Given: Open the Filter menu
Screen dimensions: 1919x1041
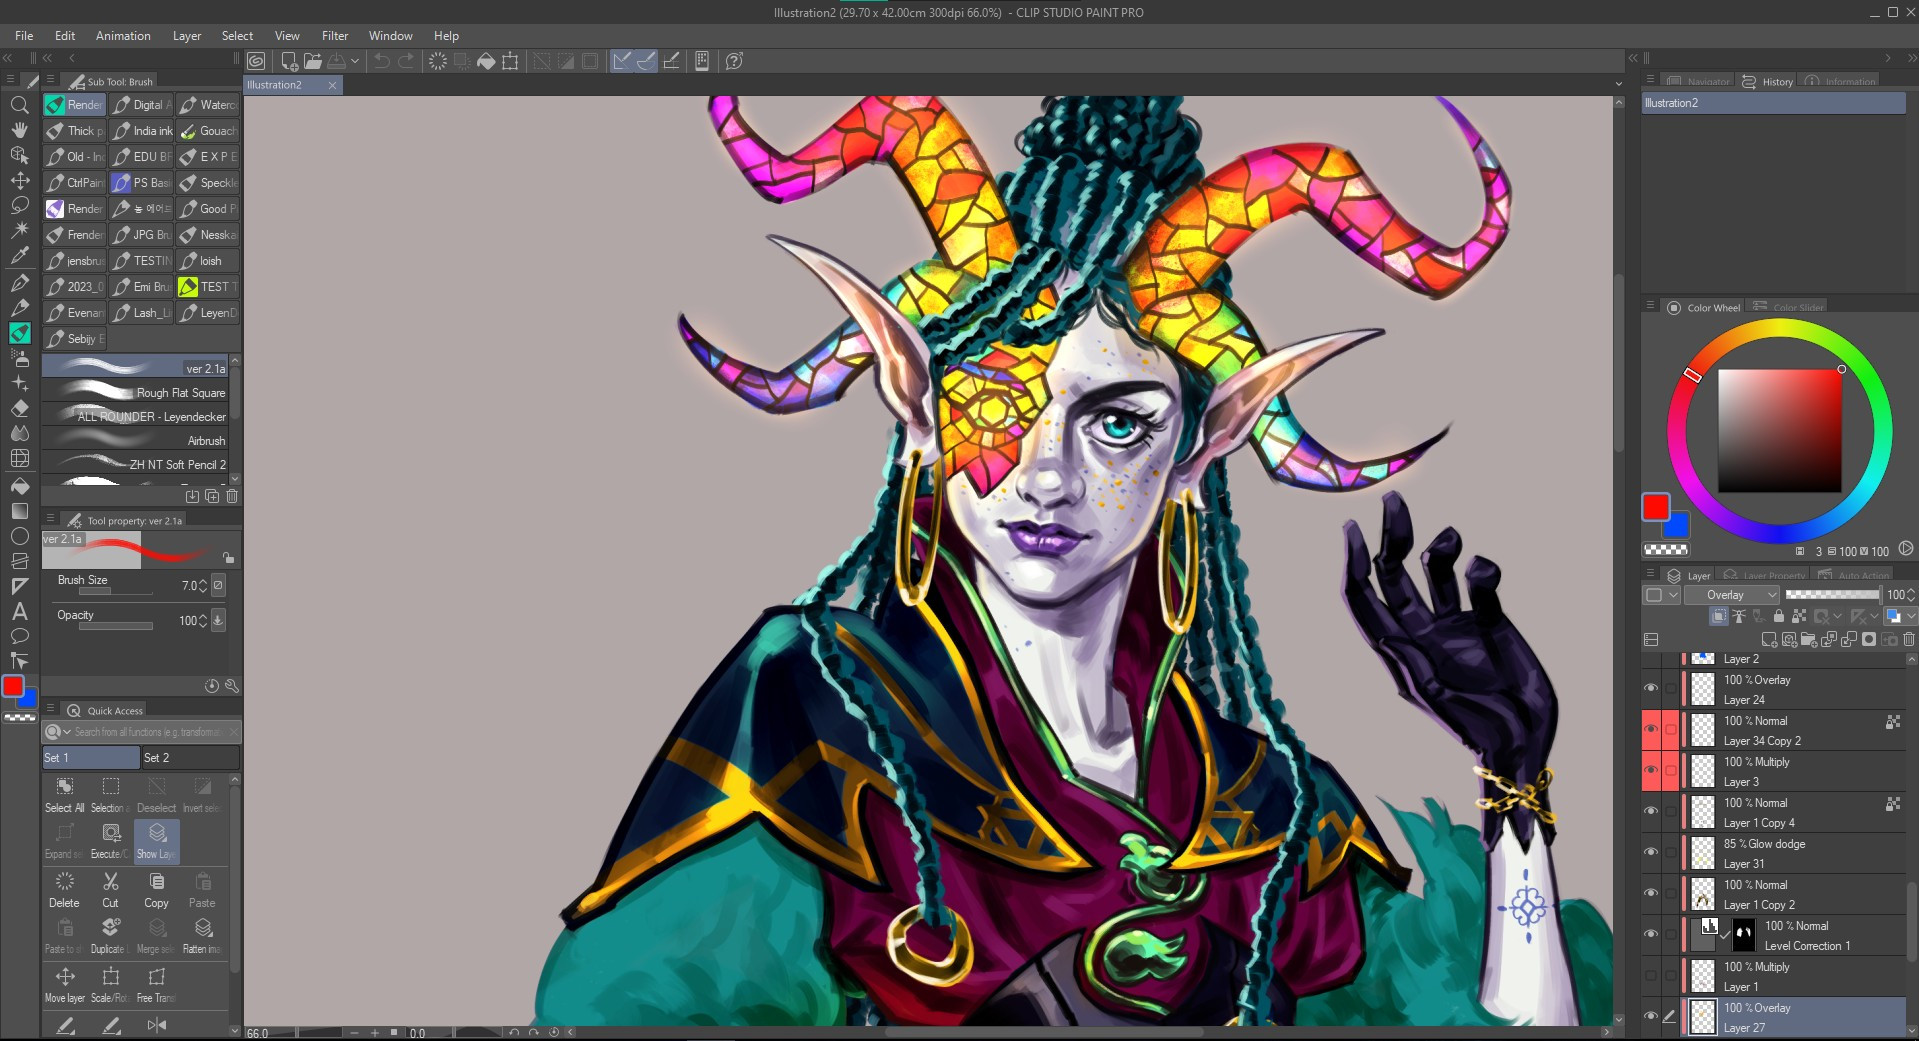Looking at the screenshot, I should click(335, 36).
